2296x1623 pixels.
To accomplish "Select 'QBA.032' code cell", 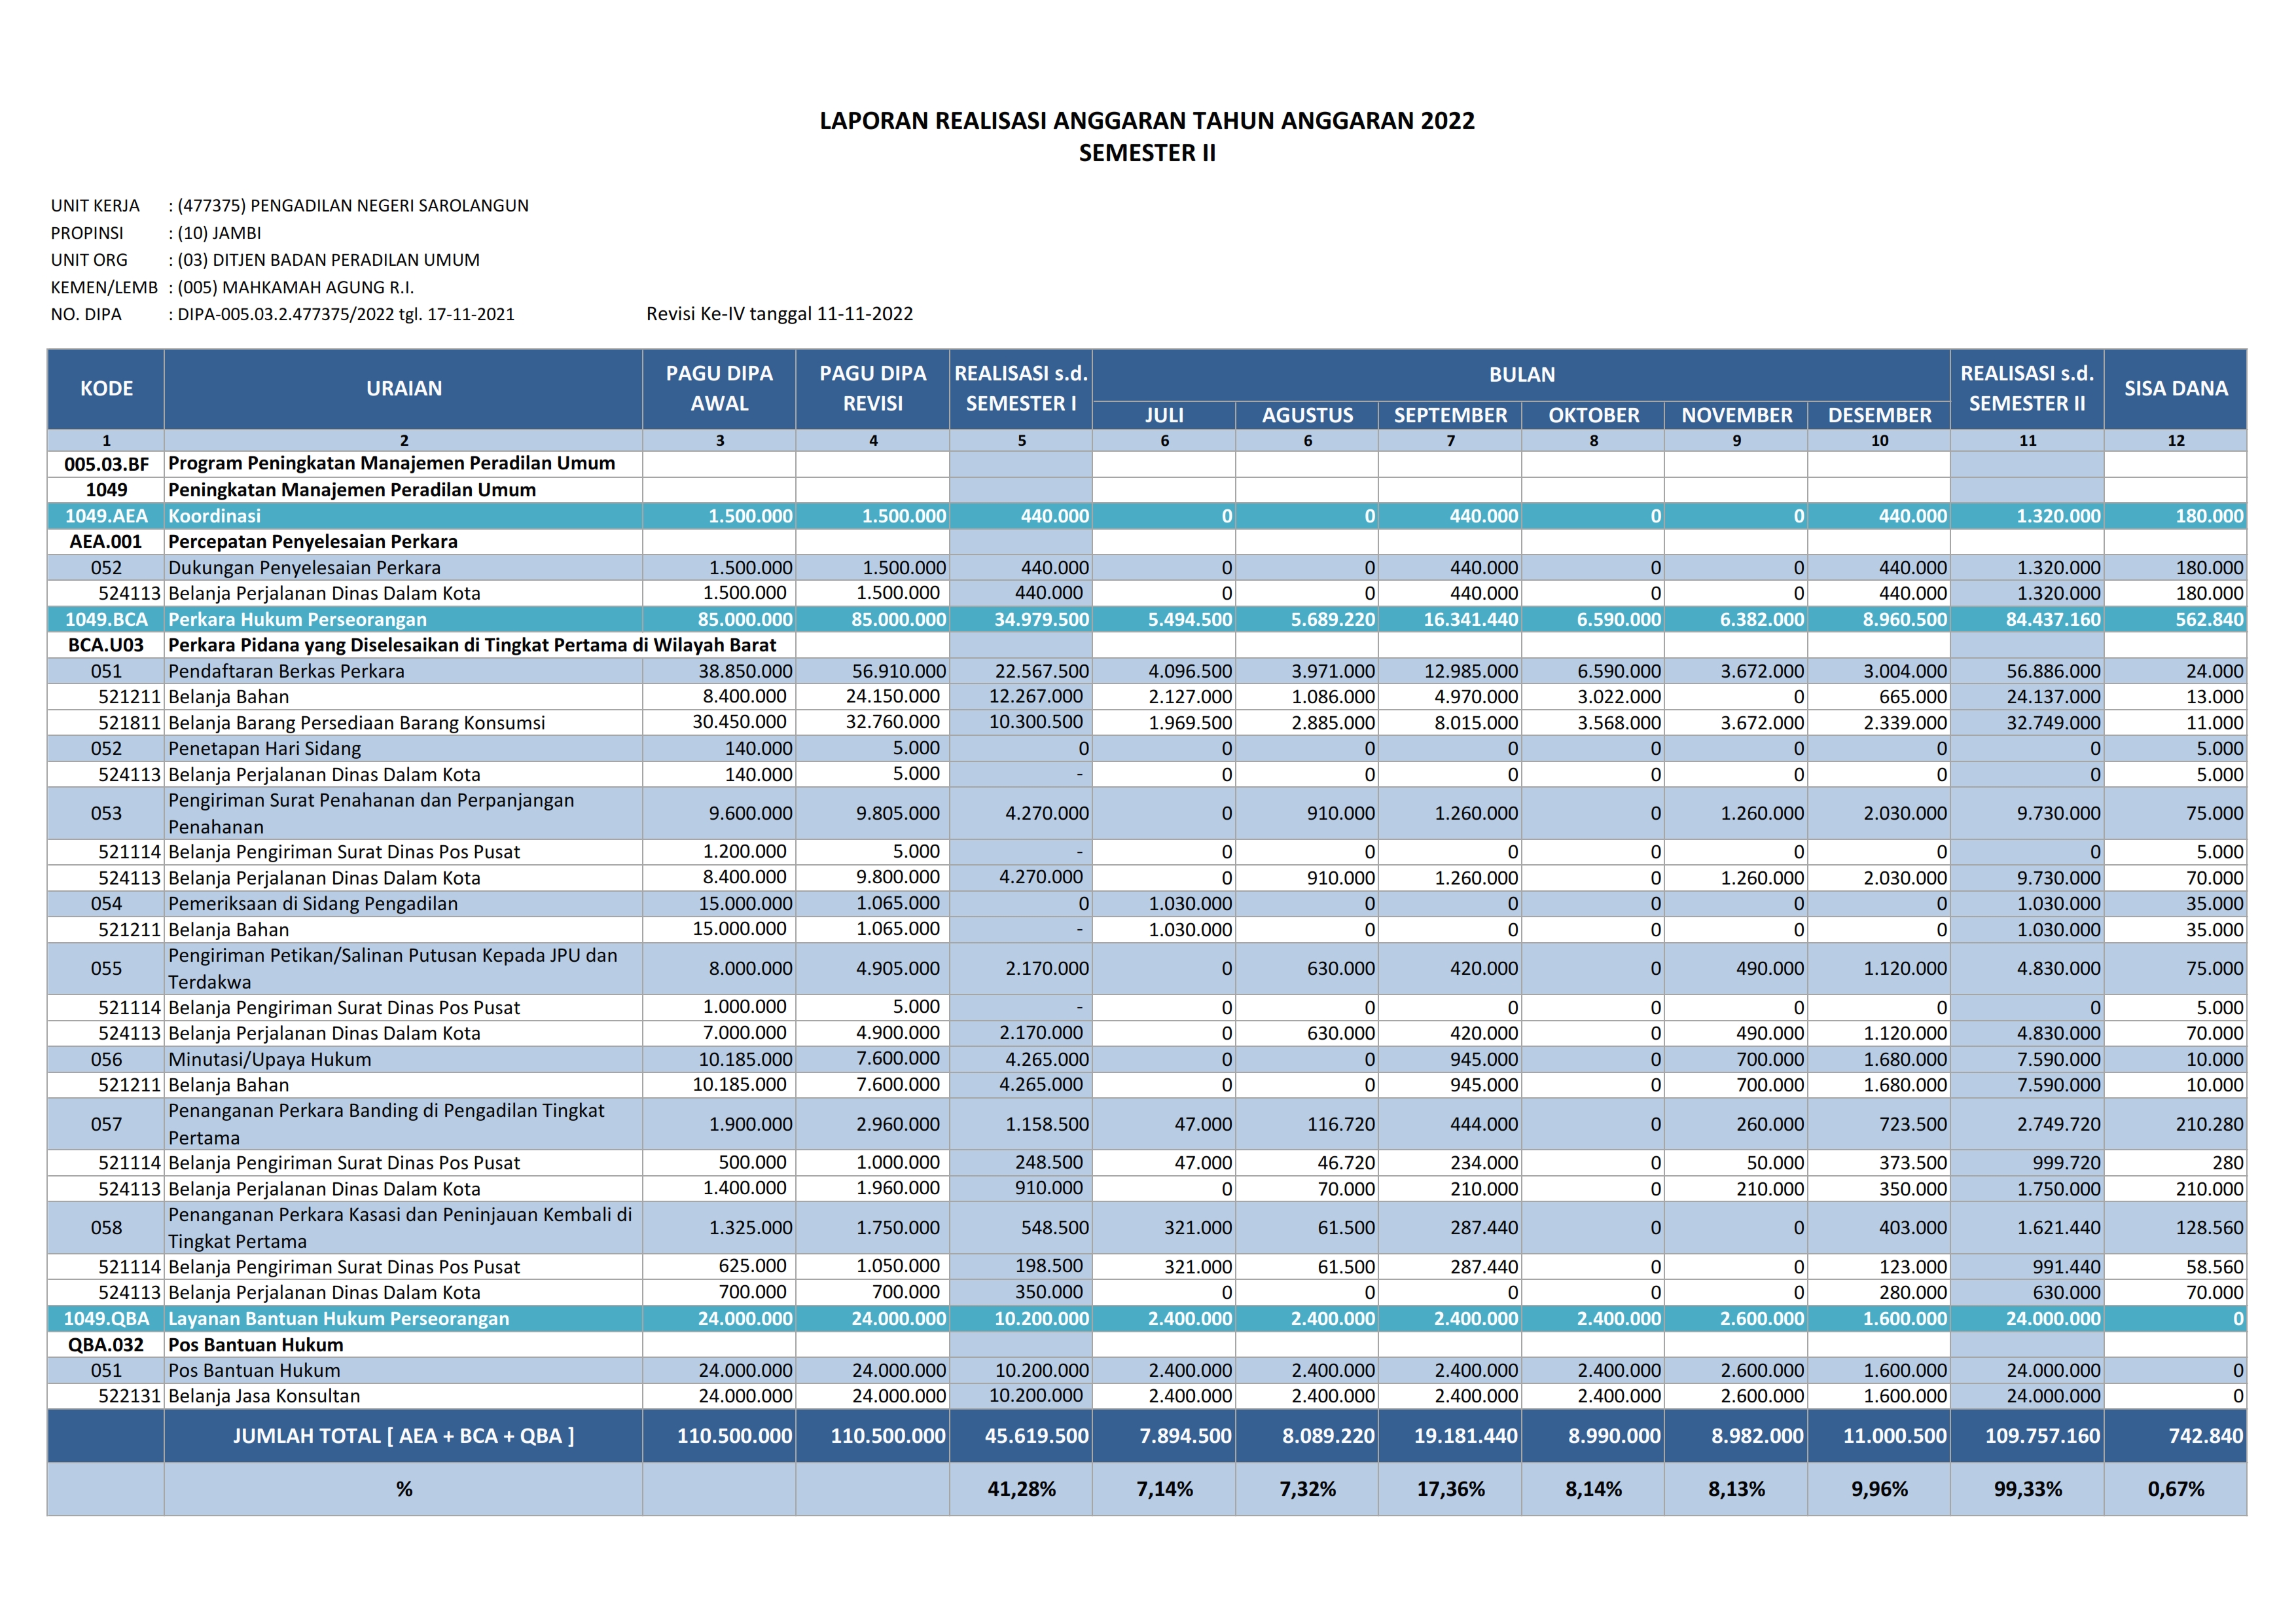I will coord(106,1345).
